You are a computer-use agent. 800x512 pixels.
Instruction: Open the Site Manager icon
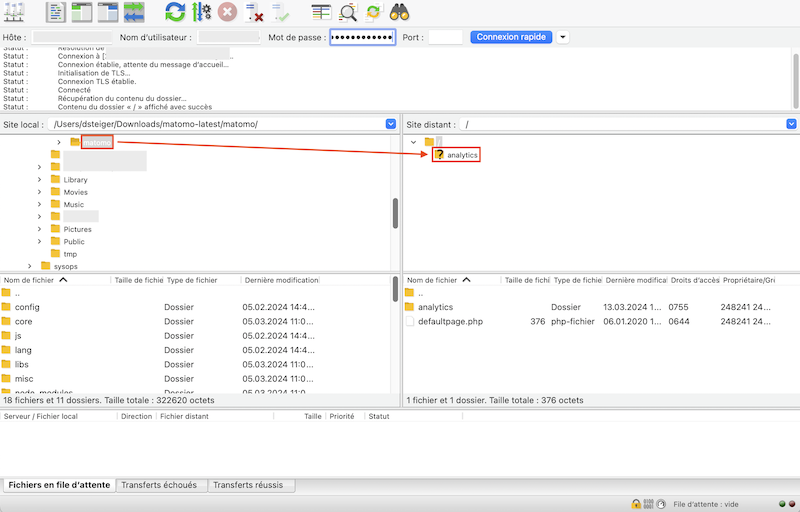click(14, 12)
